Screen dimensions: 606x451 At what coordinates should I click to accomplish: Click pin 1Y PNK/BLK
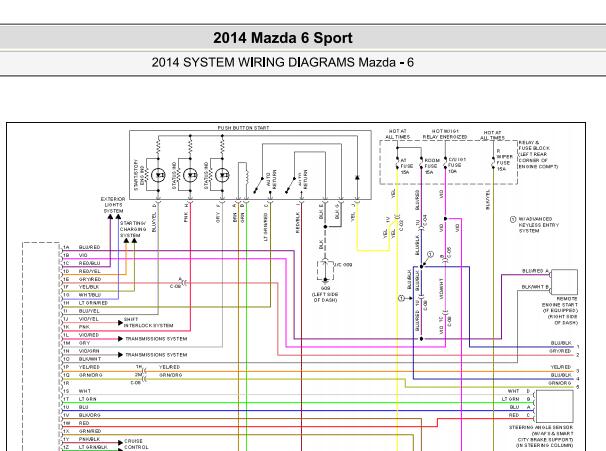(x=81, y=439)
